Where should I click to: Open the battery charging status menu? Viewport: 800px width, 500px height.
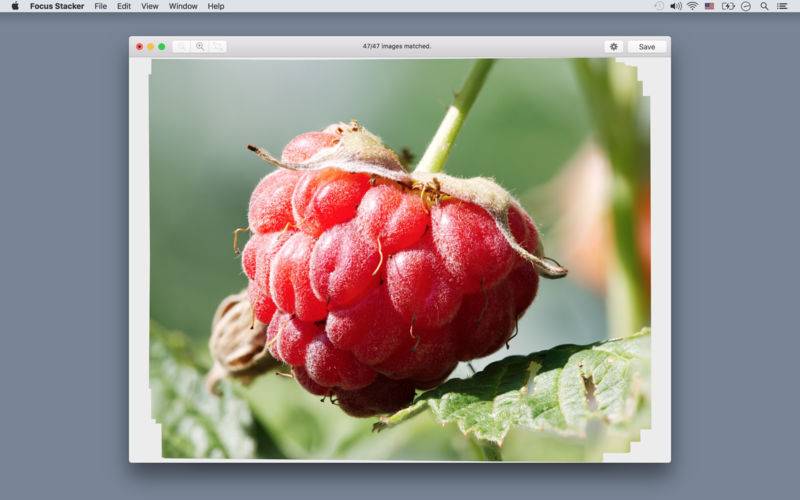pos(728,6)
